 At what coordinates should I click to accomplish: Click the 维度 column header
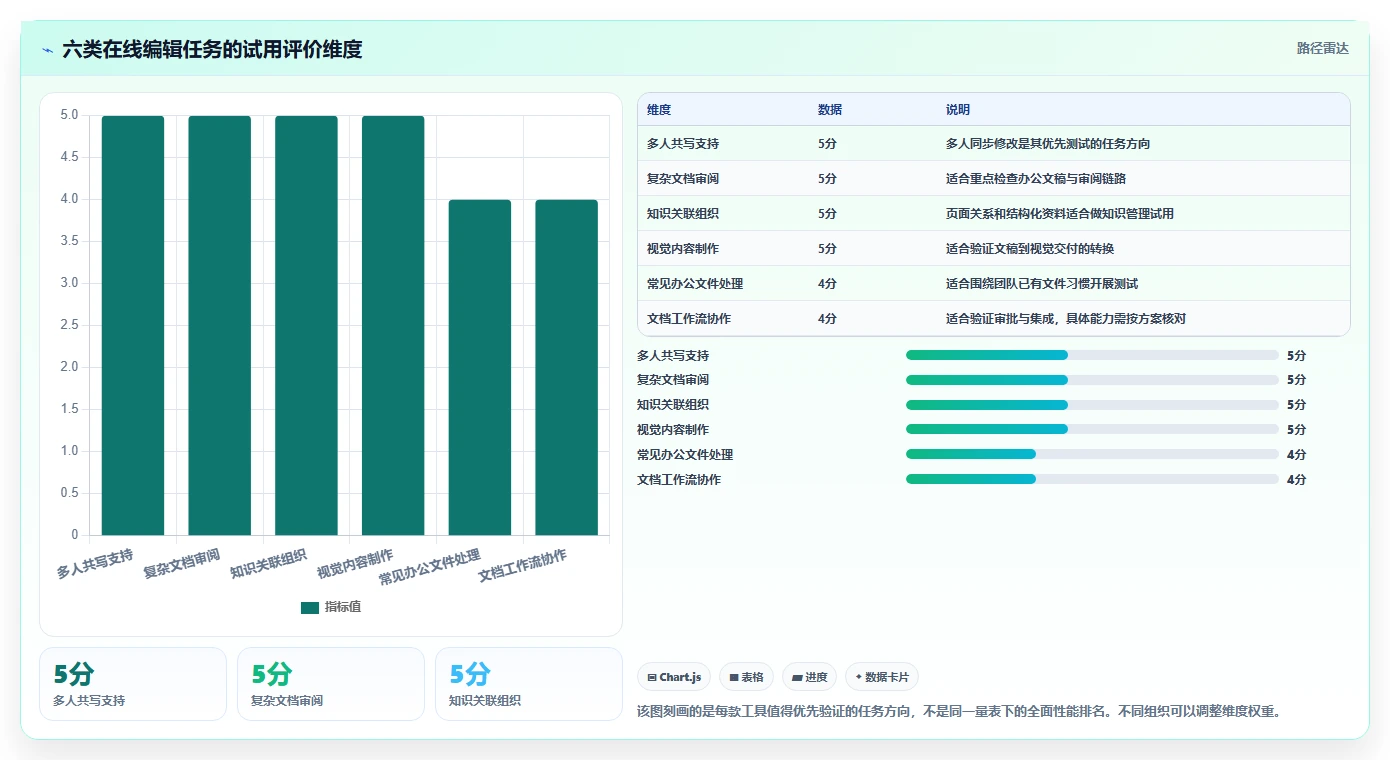pyautogui.click(x=659, y=110)
